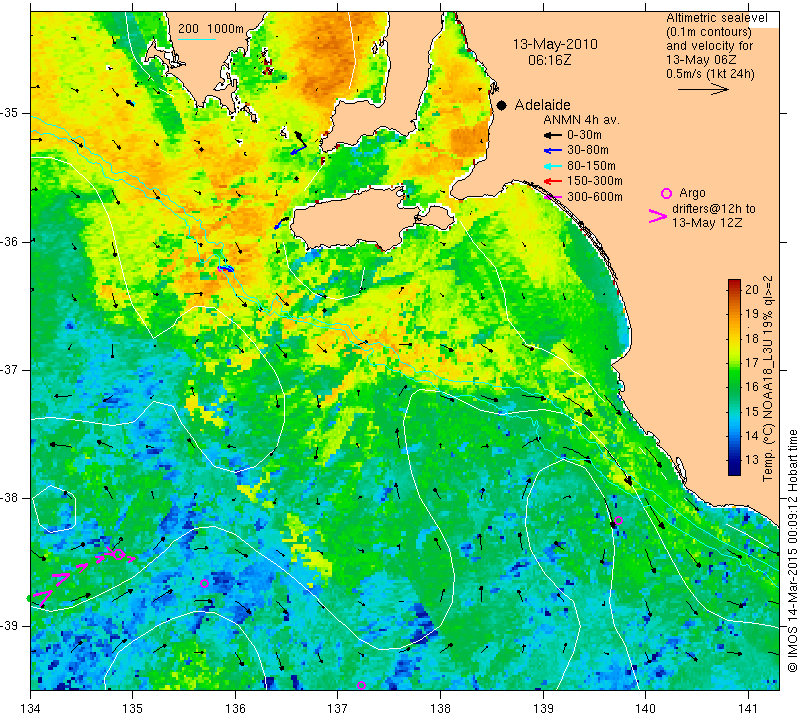Click the 06:16Z time text
Image resolution: width=800 pixels, height=720 pixels.
pyautogui.click(x=549, y=60)
